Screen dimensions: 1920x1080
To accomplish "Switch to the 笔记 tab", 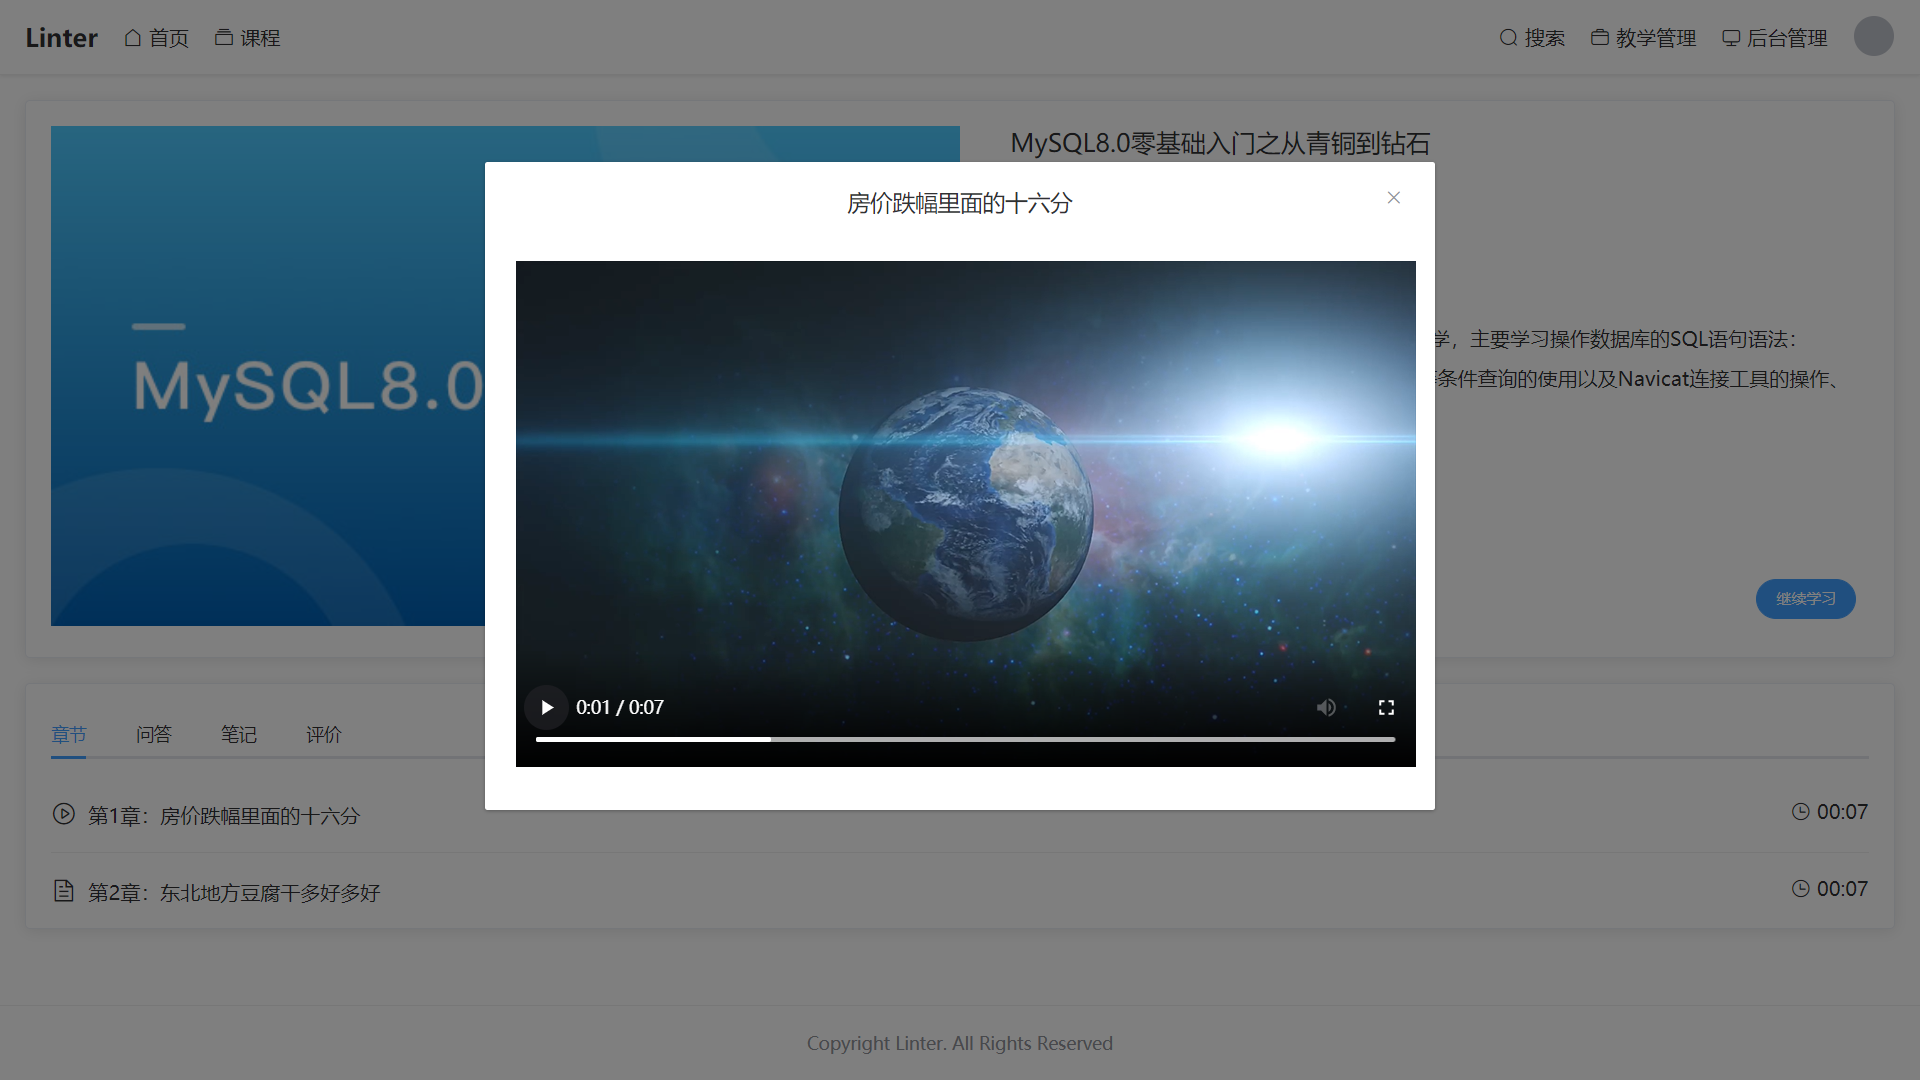I will click(x=239, y=735).
